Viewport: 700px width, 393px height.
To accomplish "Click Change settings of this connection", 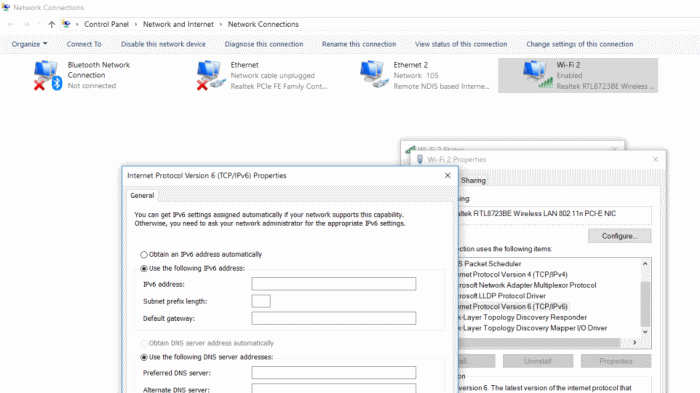I will [579, 44].
